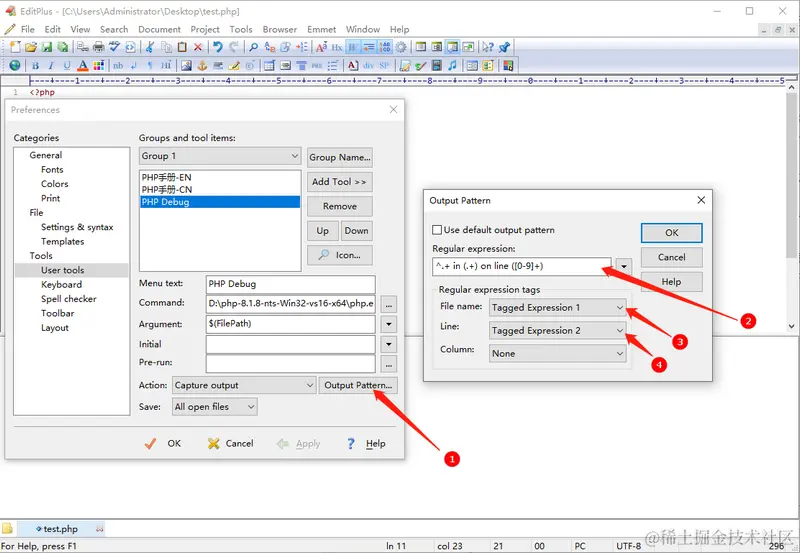The width and height of the screenshot is (800, 553).
Task: Click the Replace A-B icon
Action: pos(269,47)
